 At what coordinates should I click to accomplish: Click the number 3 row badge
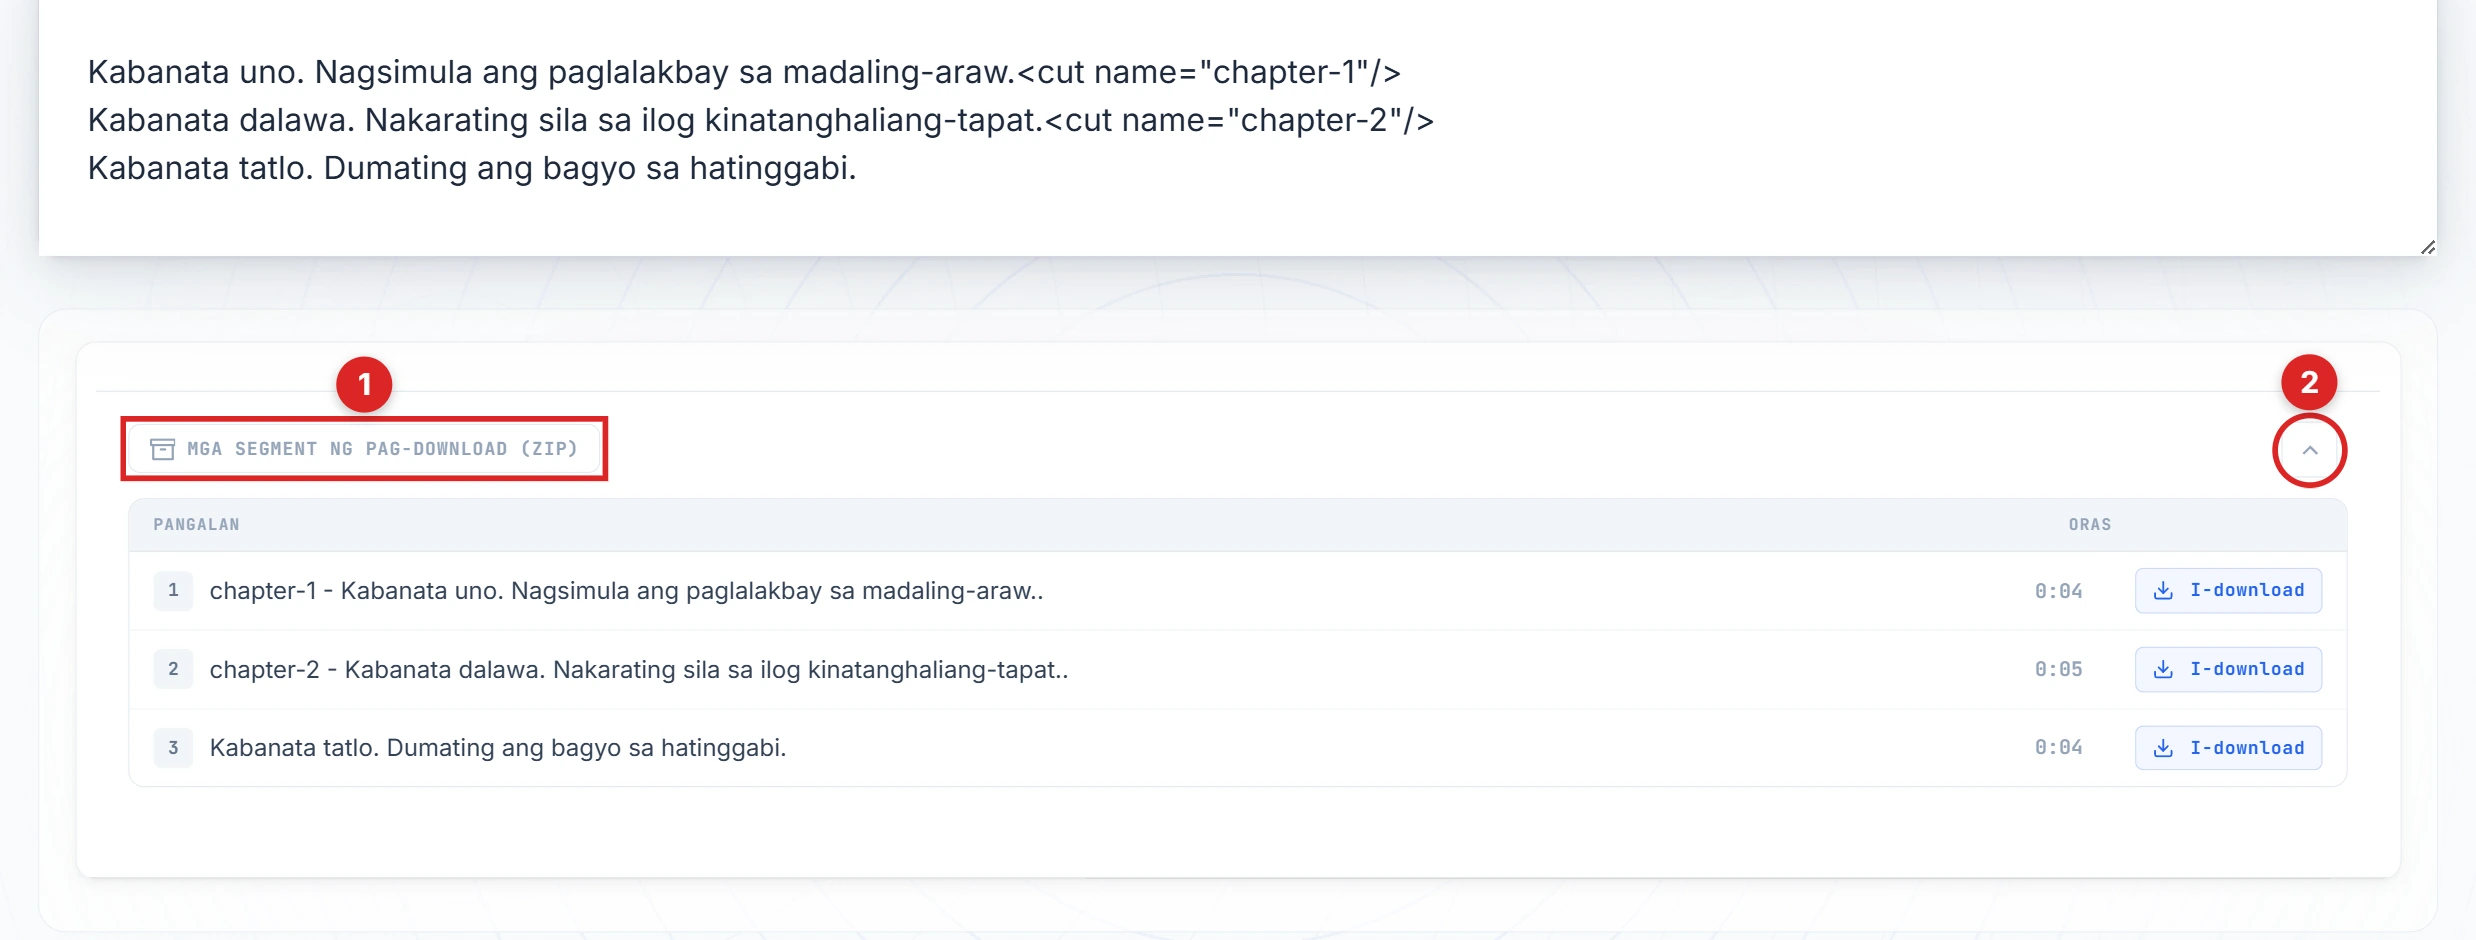coord(173,748)
